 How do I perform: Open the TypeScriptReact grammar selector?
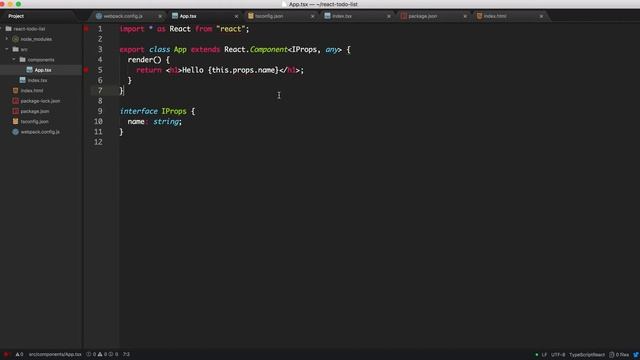coord(587,355)
